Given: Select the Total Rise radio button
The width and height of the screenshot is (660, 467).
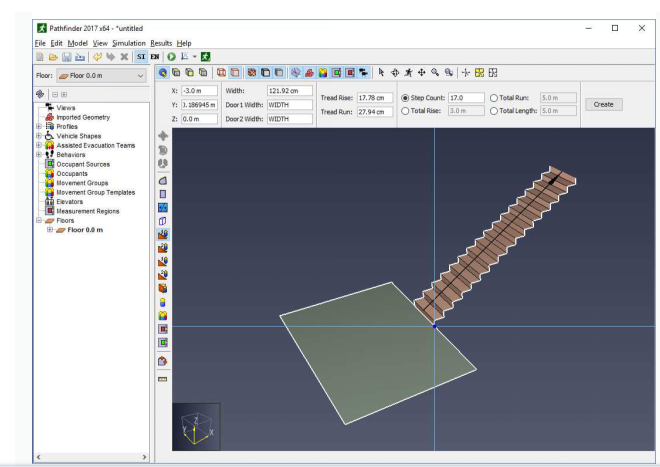Looking at the screenshot, I should pyautogui.click(x=405, y=111).
